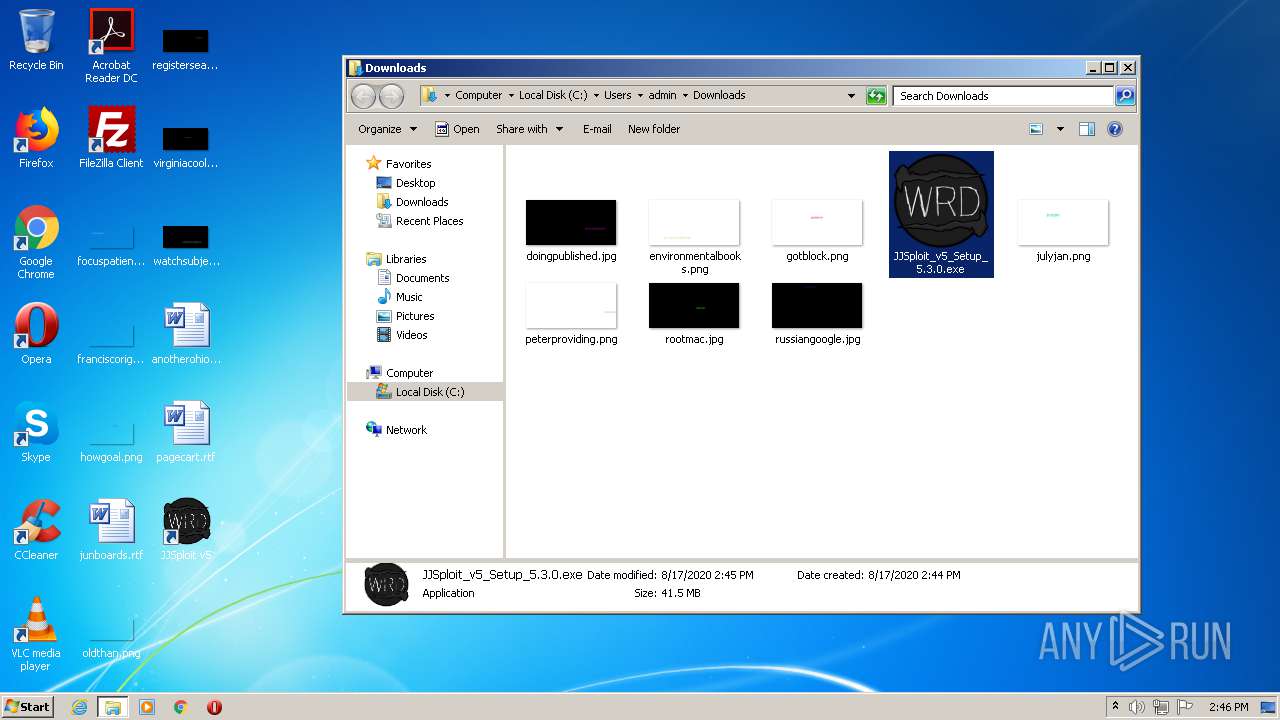Click the volume speaker tray icon

click(1137, 707)
